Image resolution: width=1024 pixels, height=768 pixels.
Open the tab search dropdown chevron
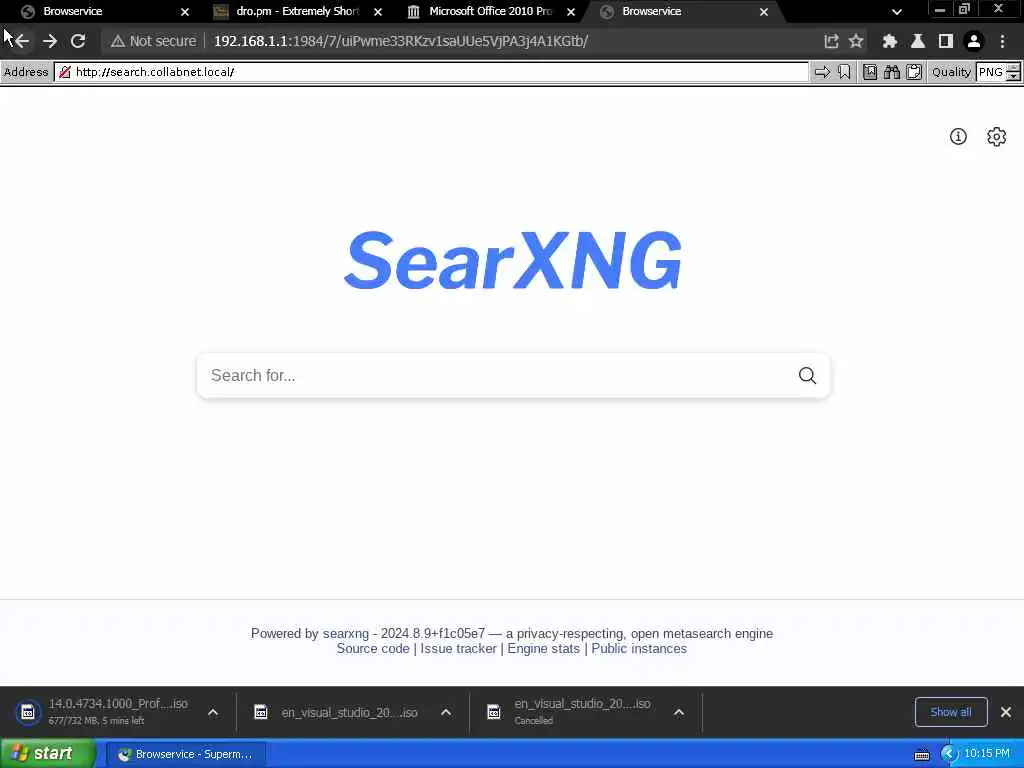(897, 12)
